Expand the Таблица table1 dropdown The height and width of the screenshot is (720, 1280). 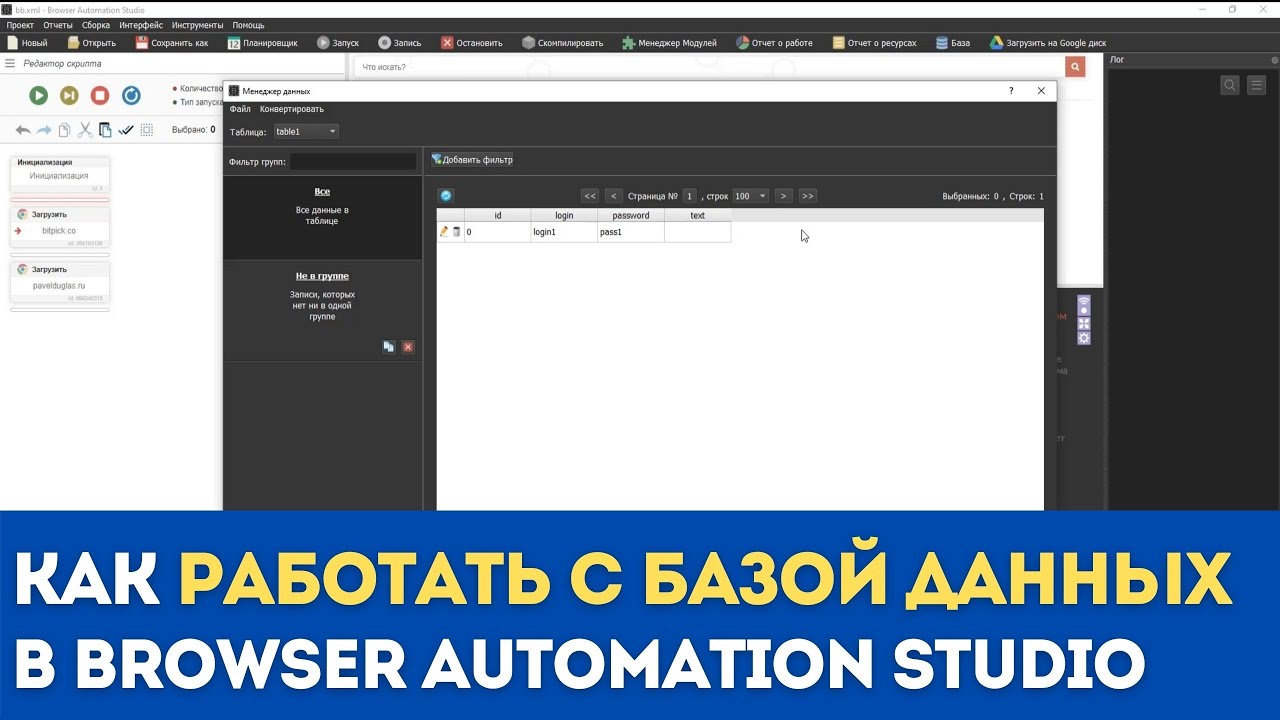(306, 131)
